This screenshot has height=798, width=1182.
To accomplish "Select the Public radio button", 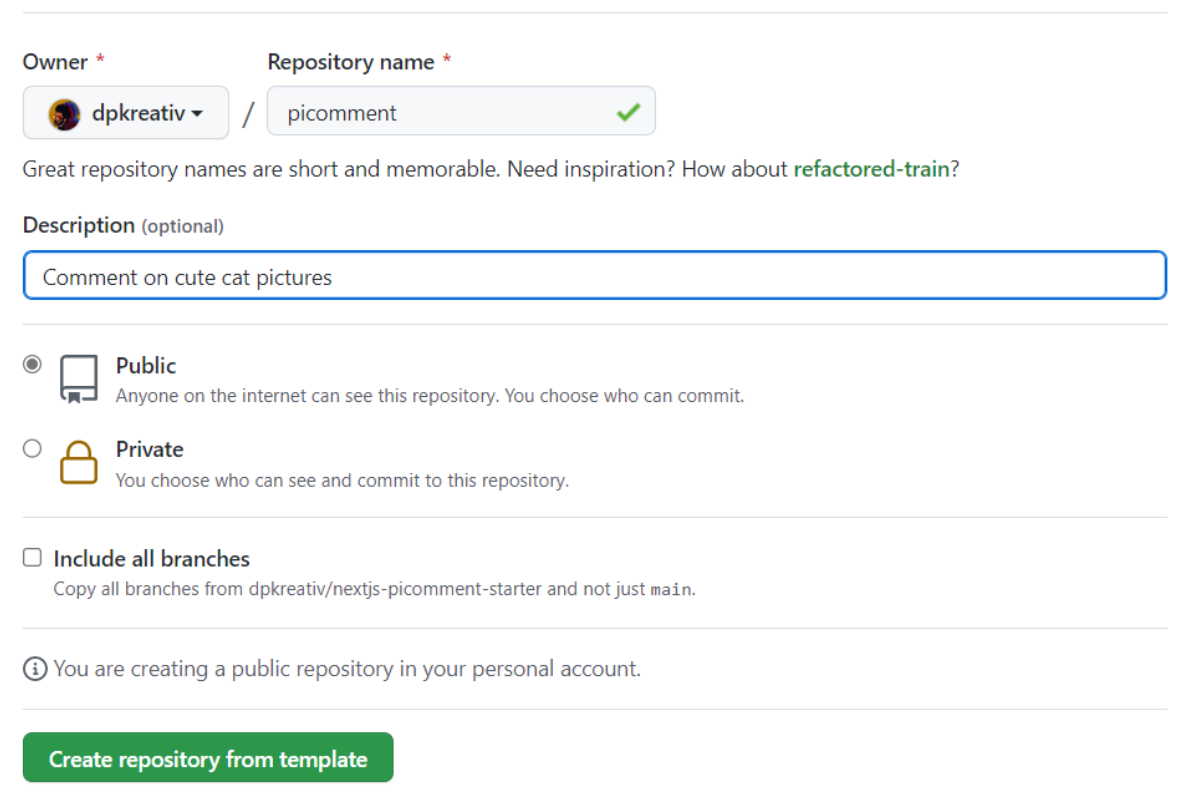I will pyautogui.click(x=33, y=364).
